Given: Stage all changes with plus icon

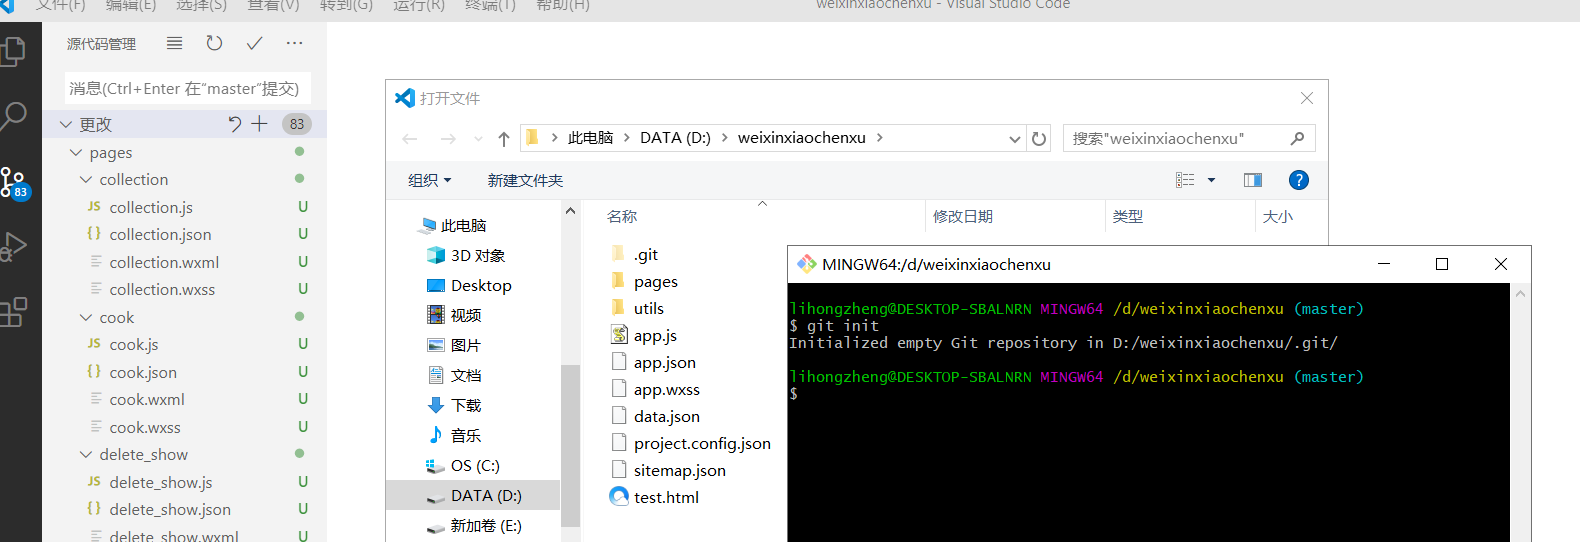Looking at the screenshot, I should 259,124.
